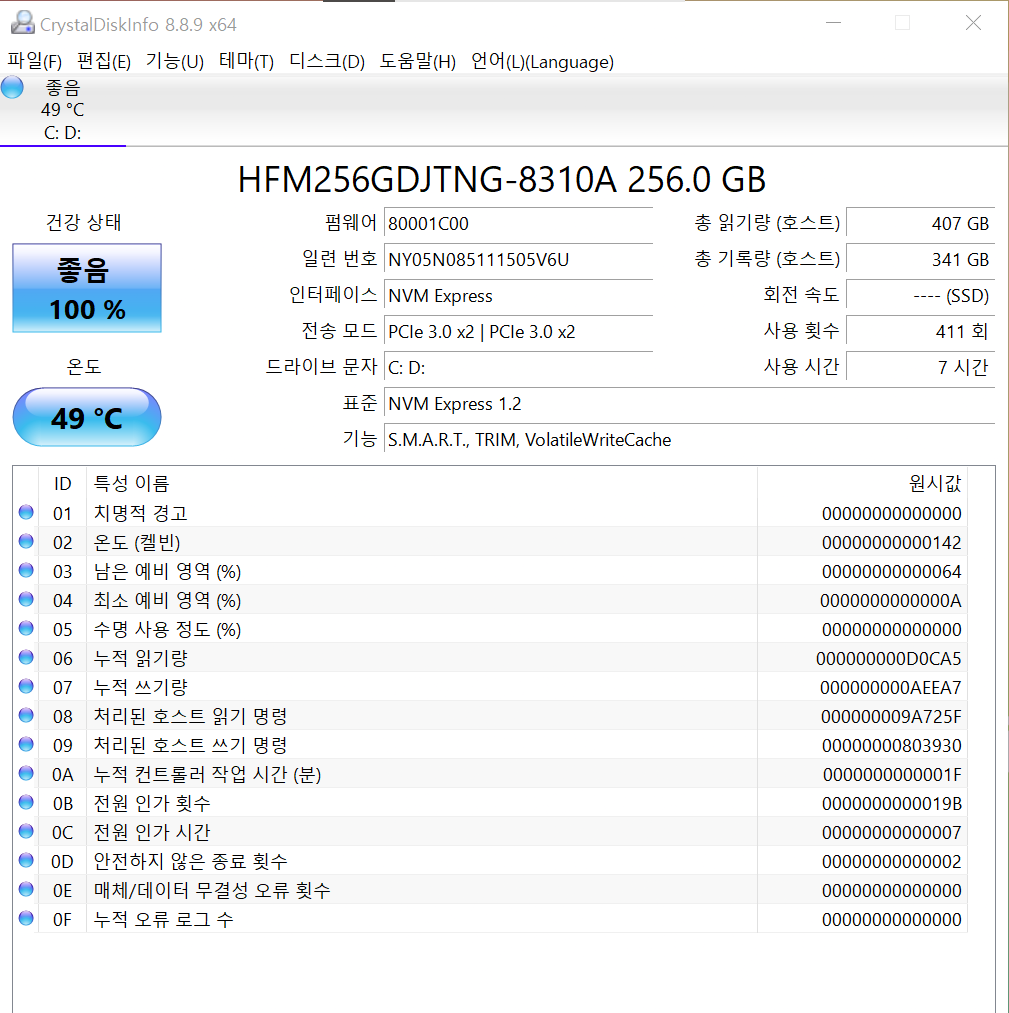Click raw value 000000000019B

click(891, 804)
